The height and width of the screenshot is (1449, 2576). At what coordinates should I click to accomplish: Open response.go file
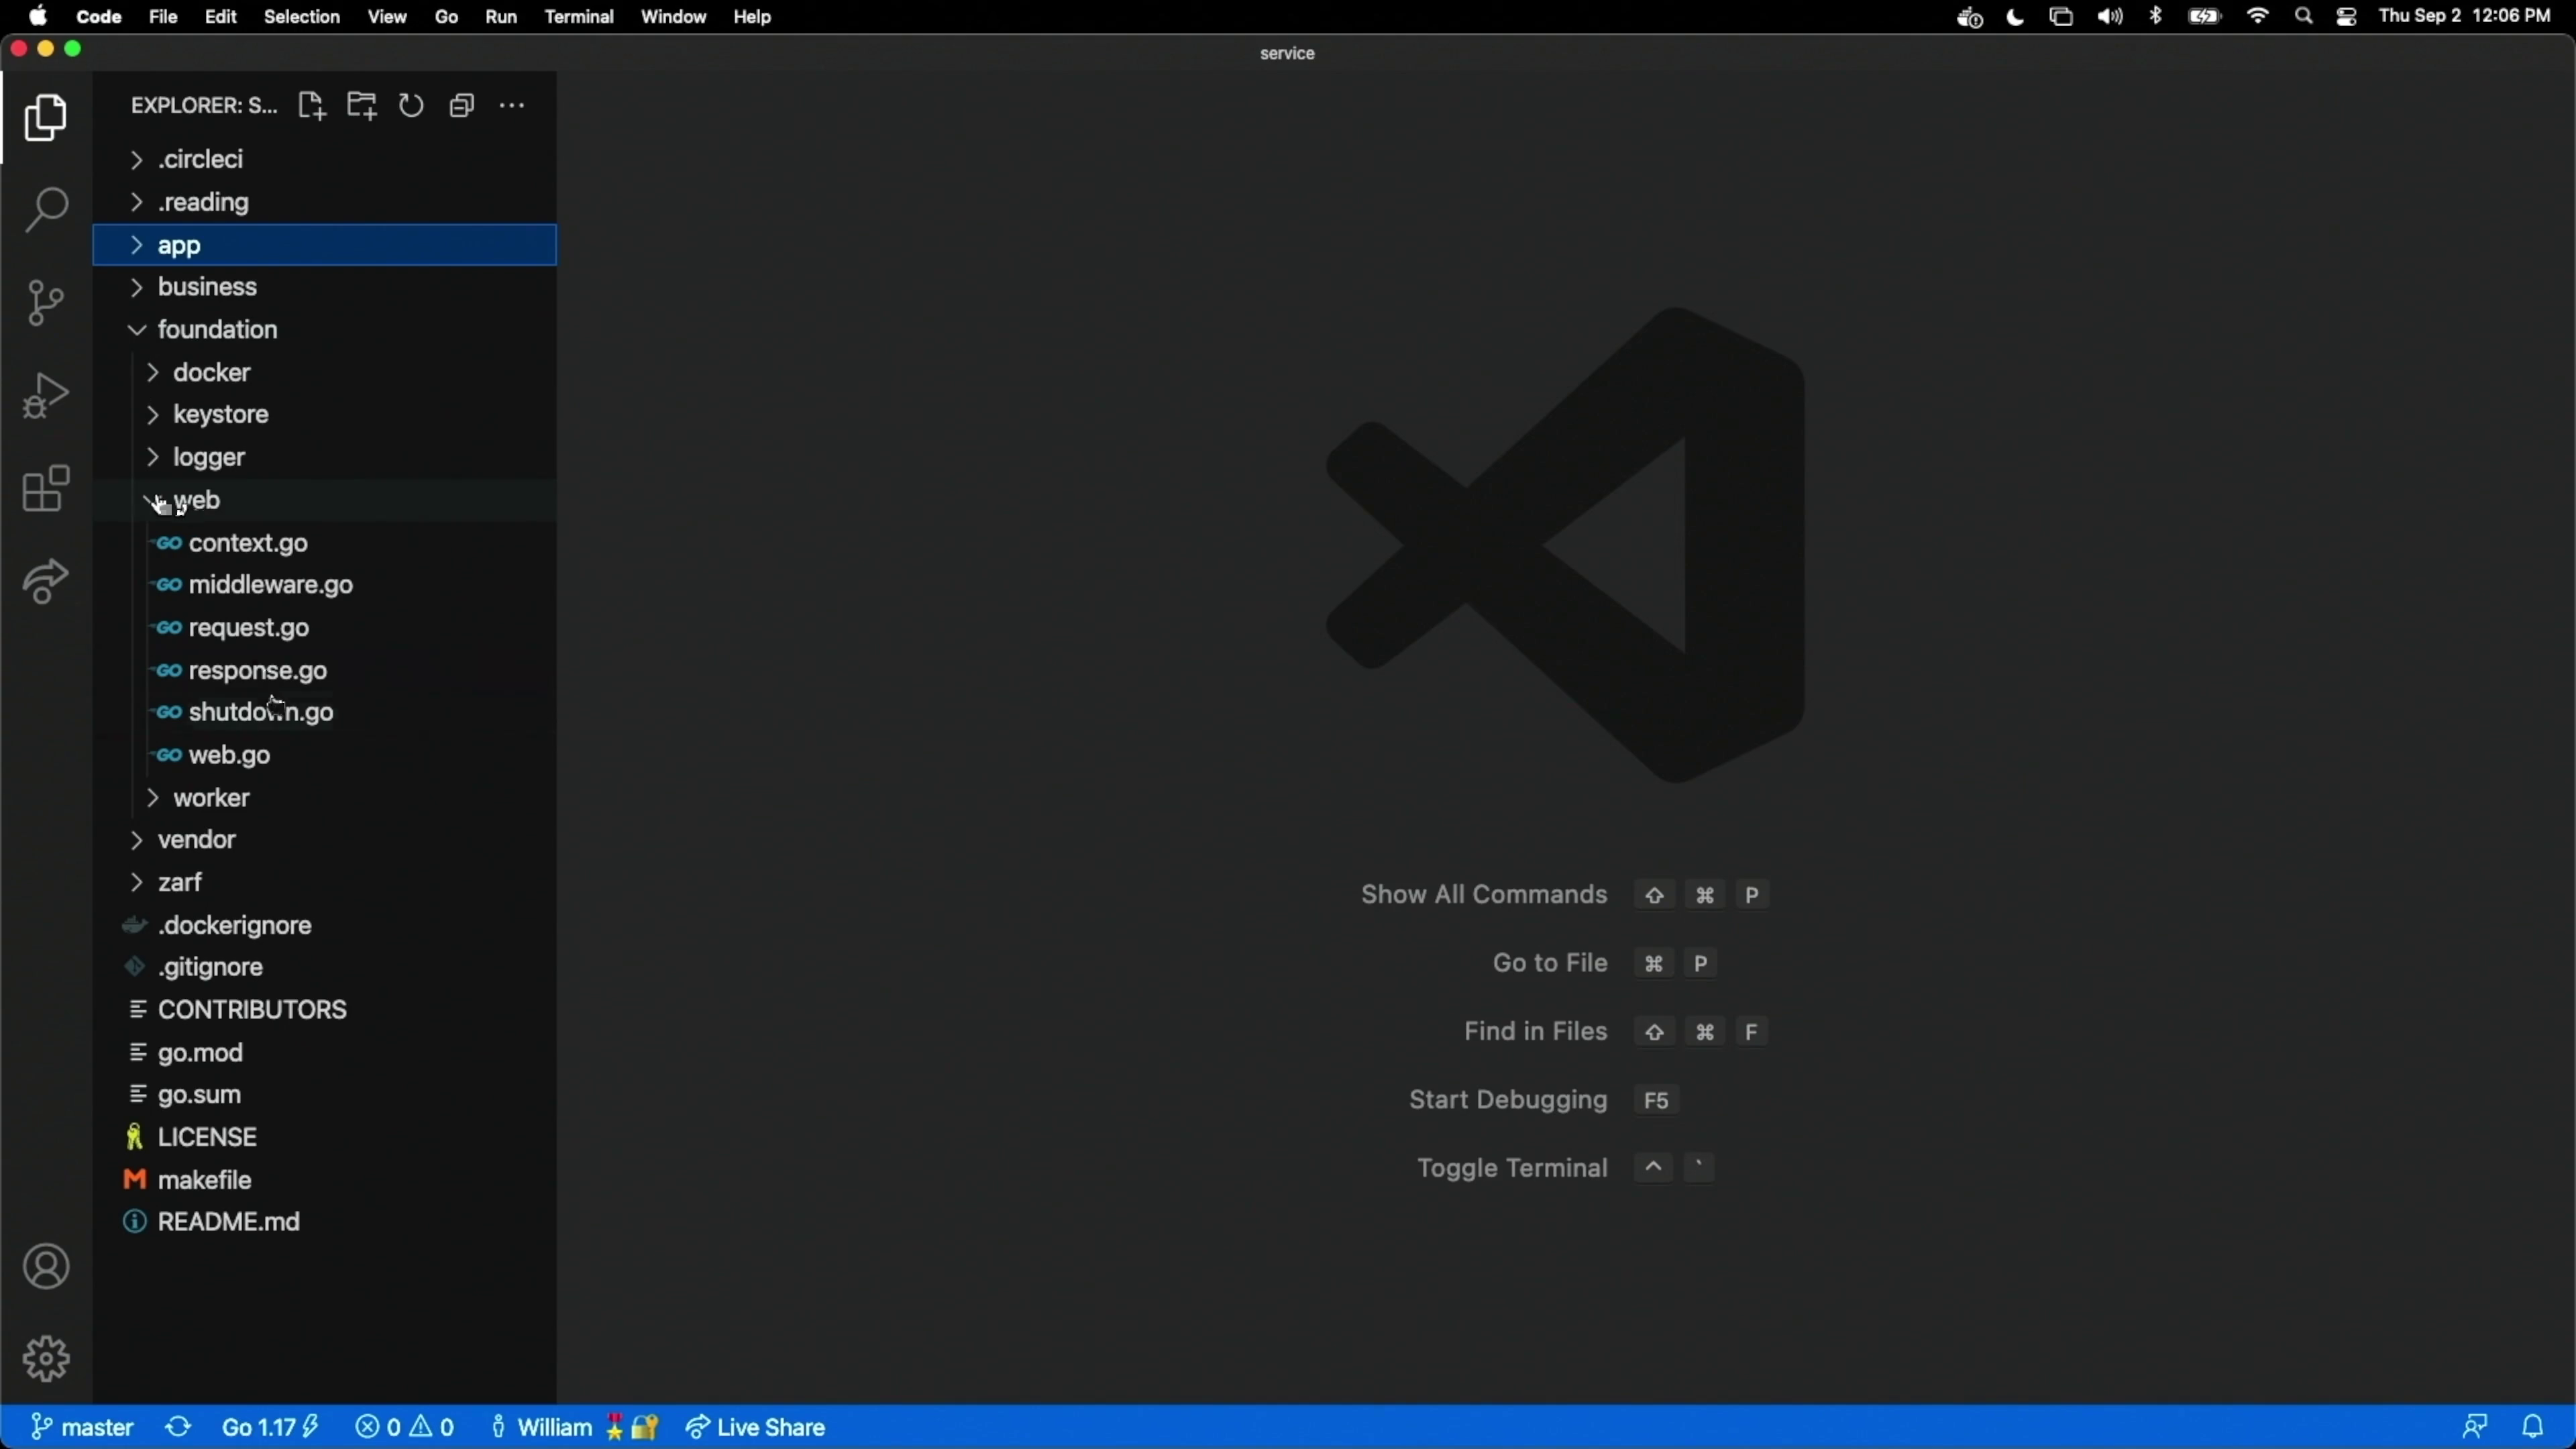coord(324,671)
